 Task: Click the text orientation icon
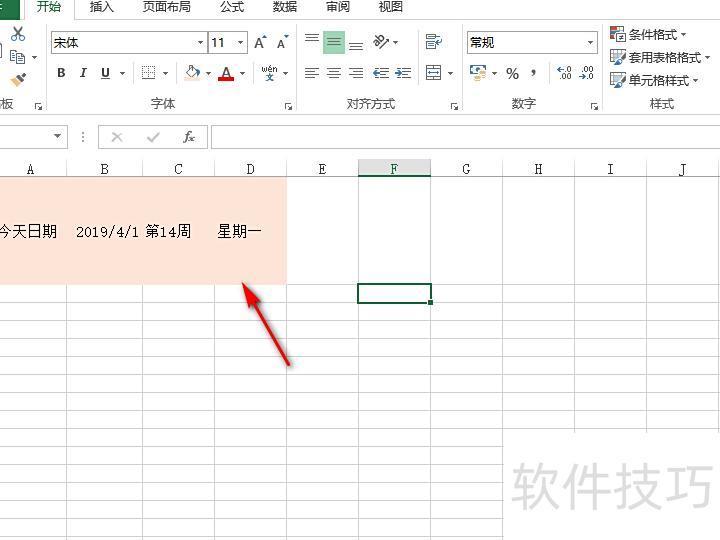[x=381, y=42]
